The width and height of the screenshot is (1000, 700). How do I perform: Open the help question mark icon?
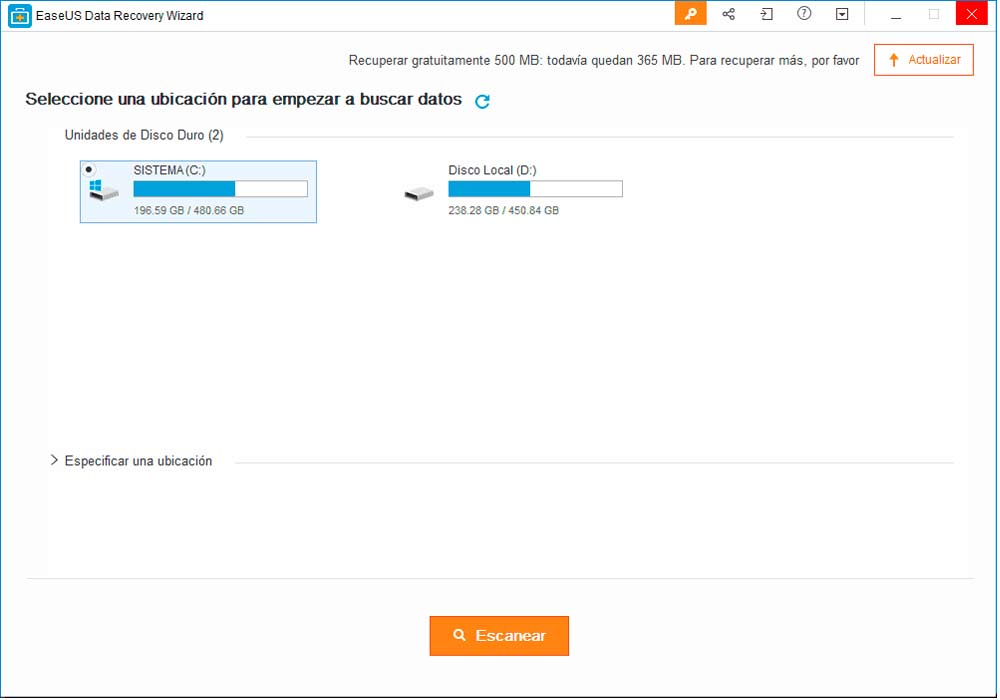tap(805, 13)
